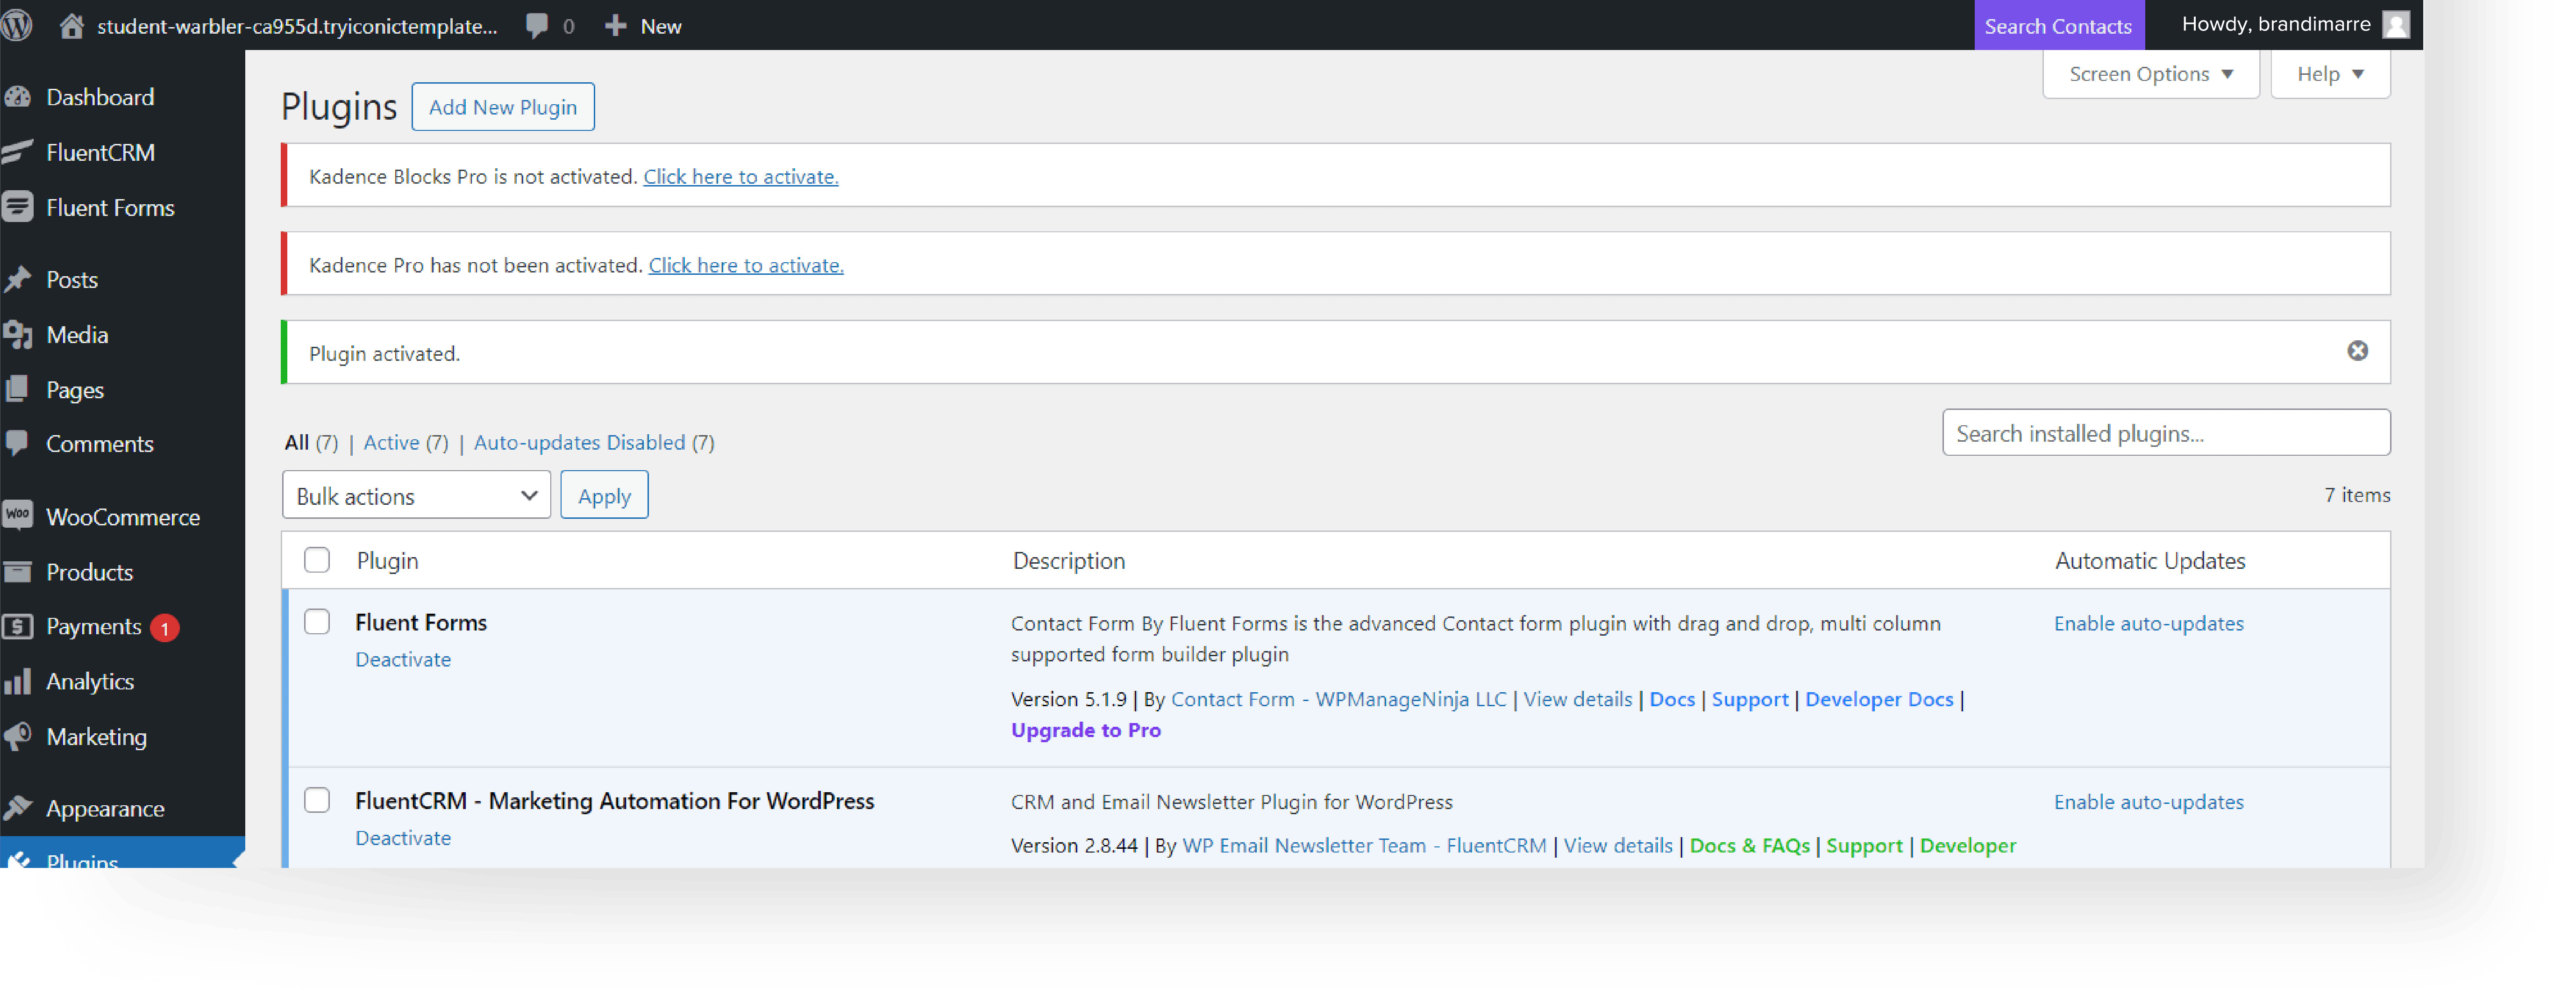Click Add New Plugin button

click(503, 107)
